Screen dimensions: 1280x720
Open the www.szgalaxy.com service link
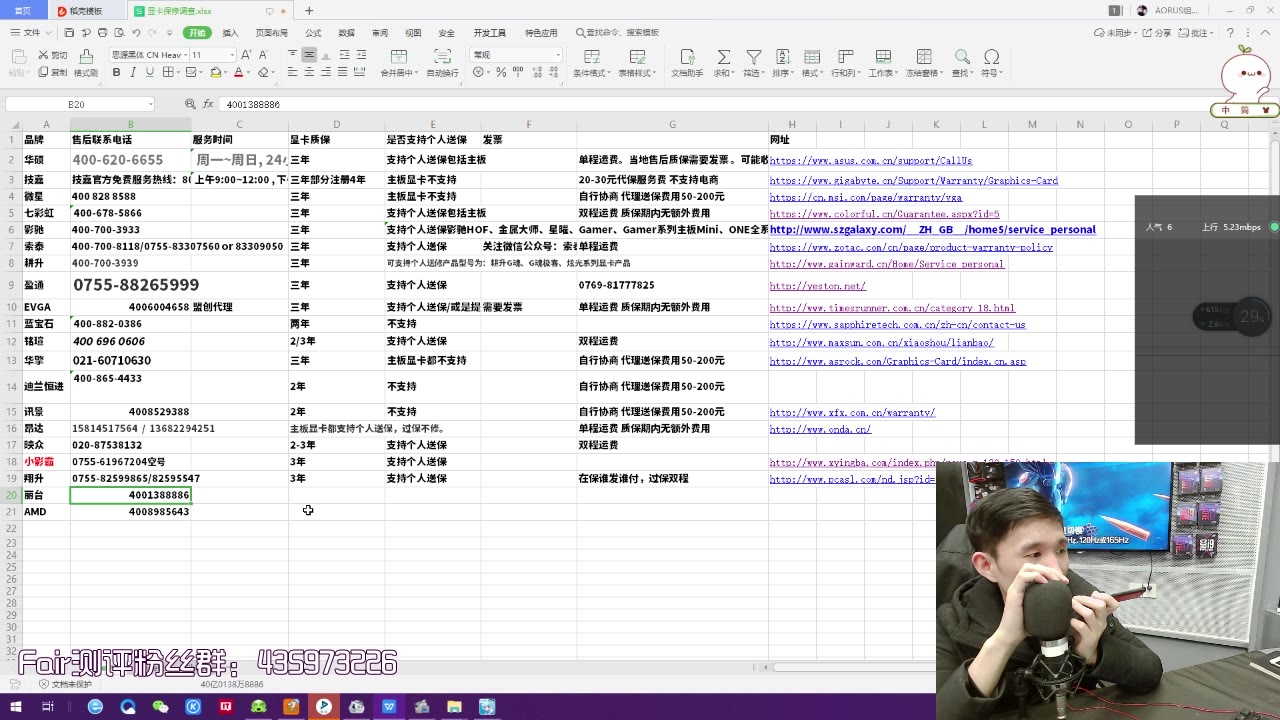pos(933,230)
